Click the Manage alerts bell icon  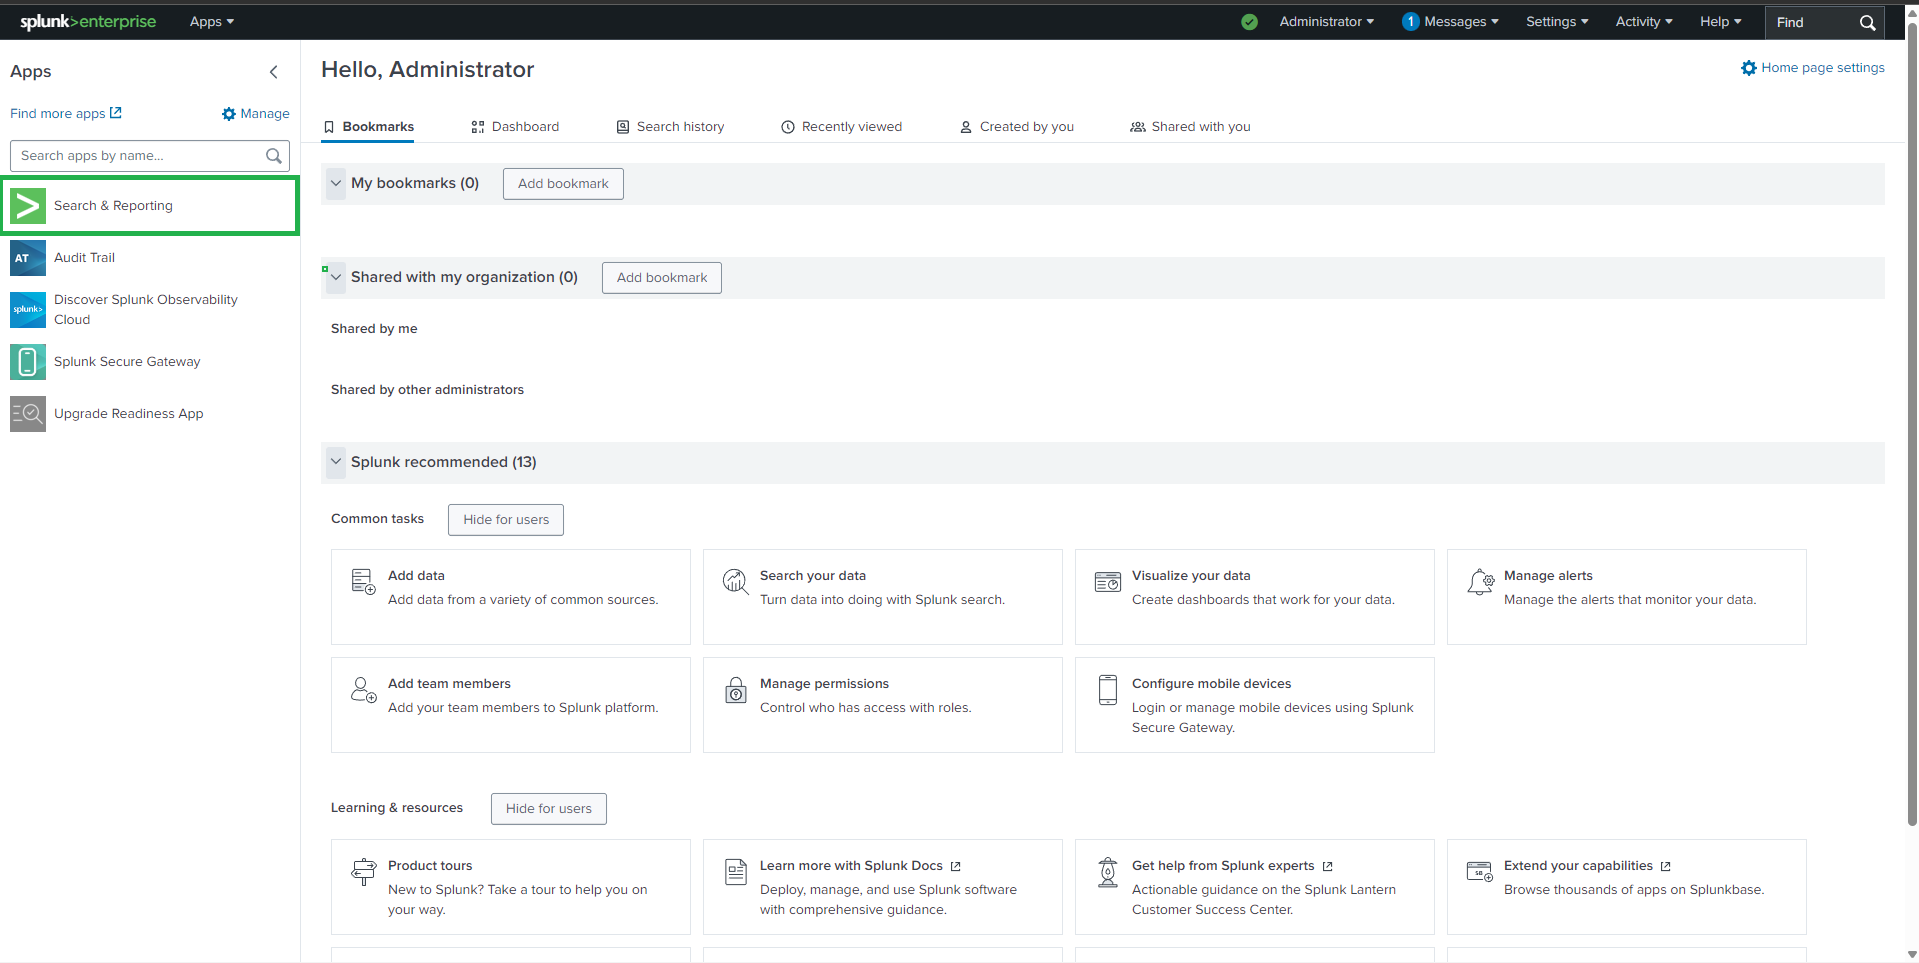(x=1480, y=582)
